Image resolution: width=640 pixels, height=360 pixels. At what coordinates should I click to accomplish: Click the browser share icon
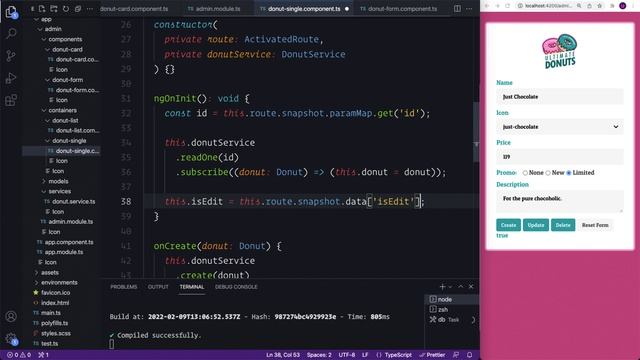589,6
